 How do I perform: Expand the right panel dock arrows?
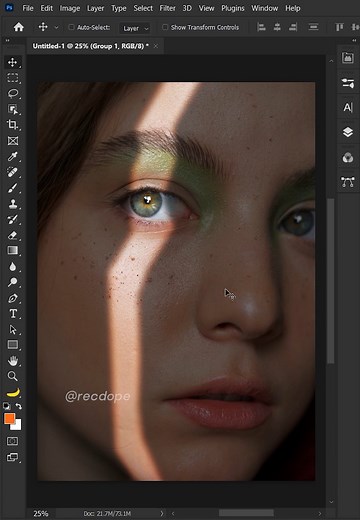(x=354, y=40)
